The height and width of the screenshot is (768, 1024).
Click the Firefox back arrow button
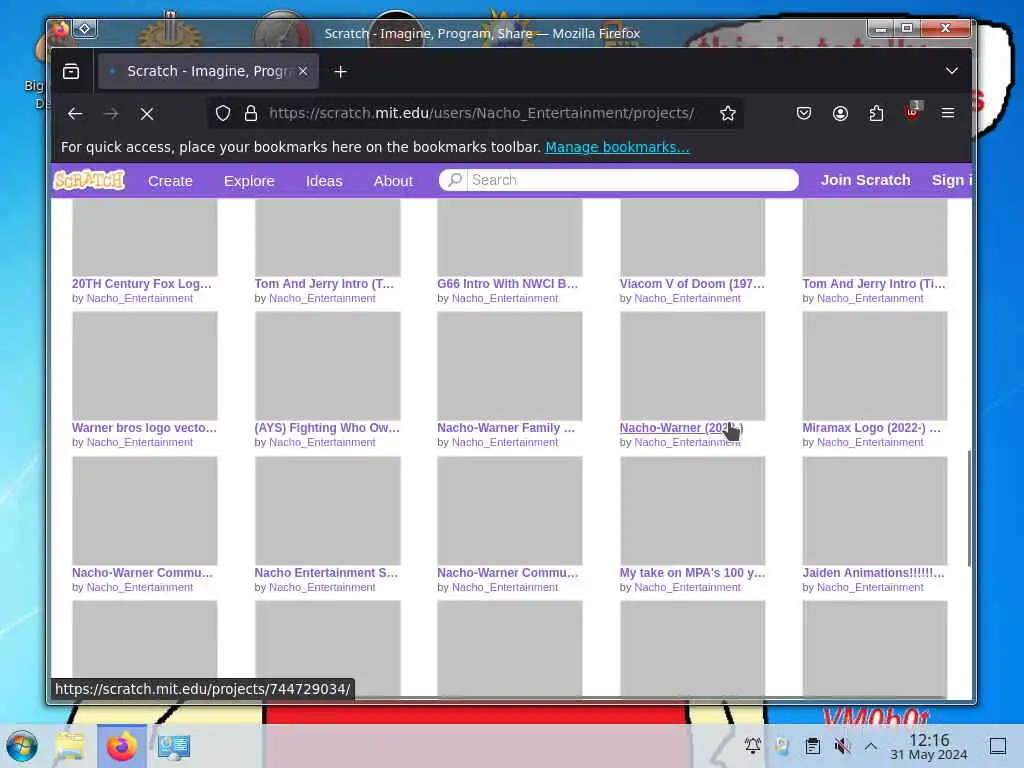tap(75, 114)
